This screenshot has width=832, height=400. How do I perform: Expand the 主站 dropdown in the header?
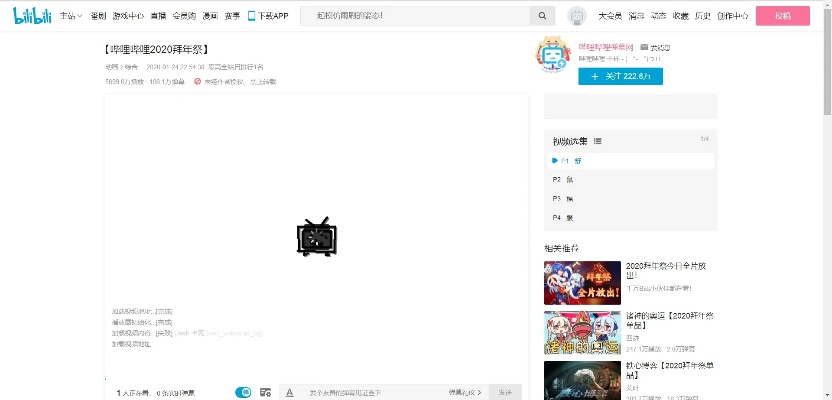tap(70, 16)
